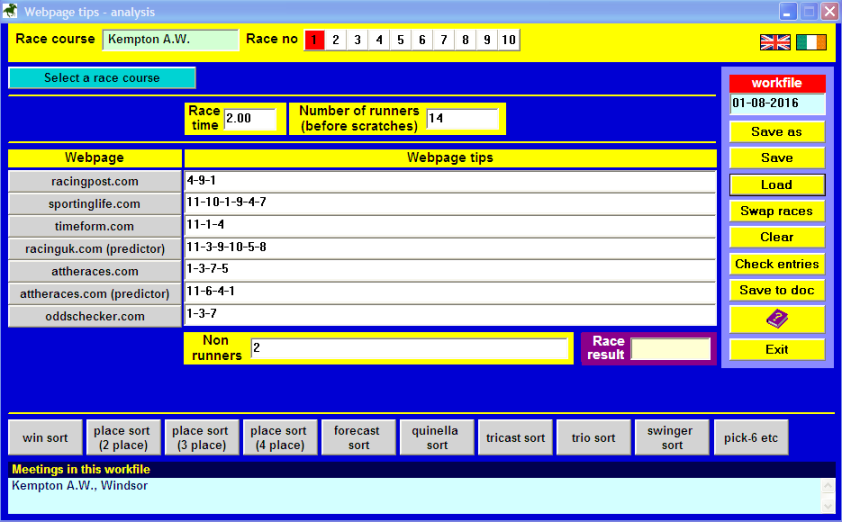Run the tricast sort
Image resolution: width=842 pixels, height=522 pixels.
click(516, 438)
